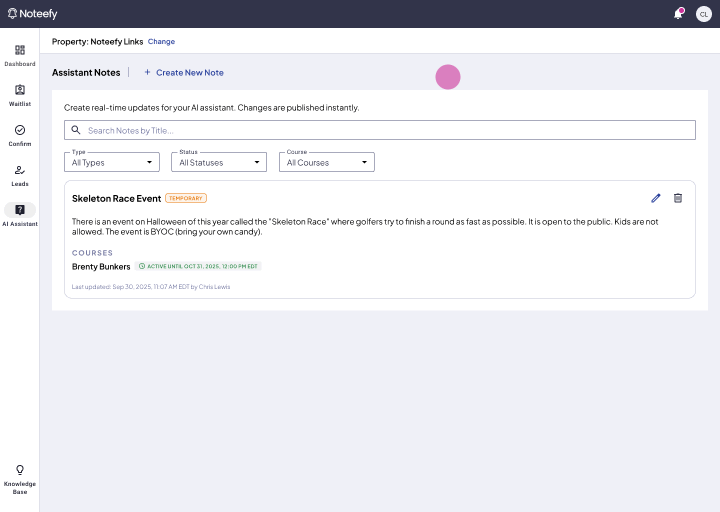Click the TEMPORARY tag badge
720x512 pixels.
(x=186, y=198)
